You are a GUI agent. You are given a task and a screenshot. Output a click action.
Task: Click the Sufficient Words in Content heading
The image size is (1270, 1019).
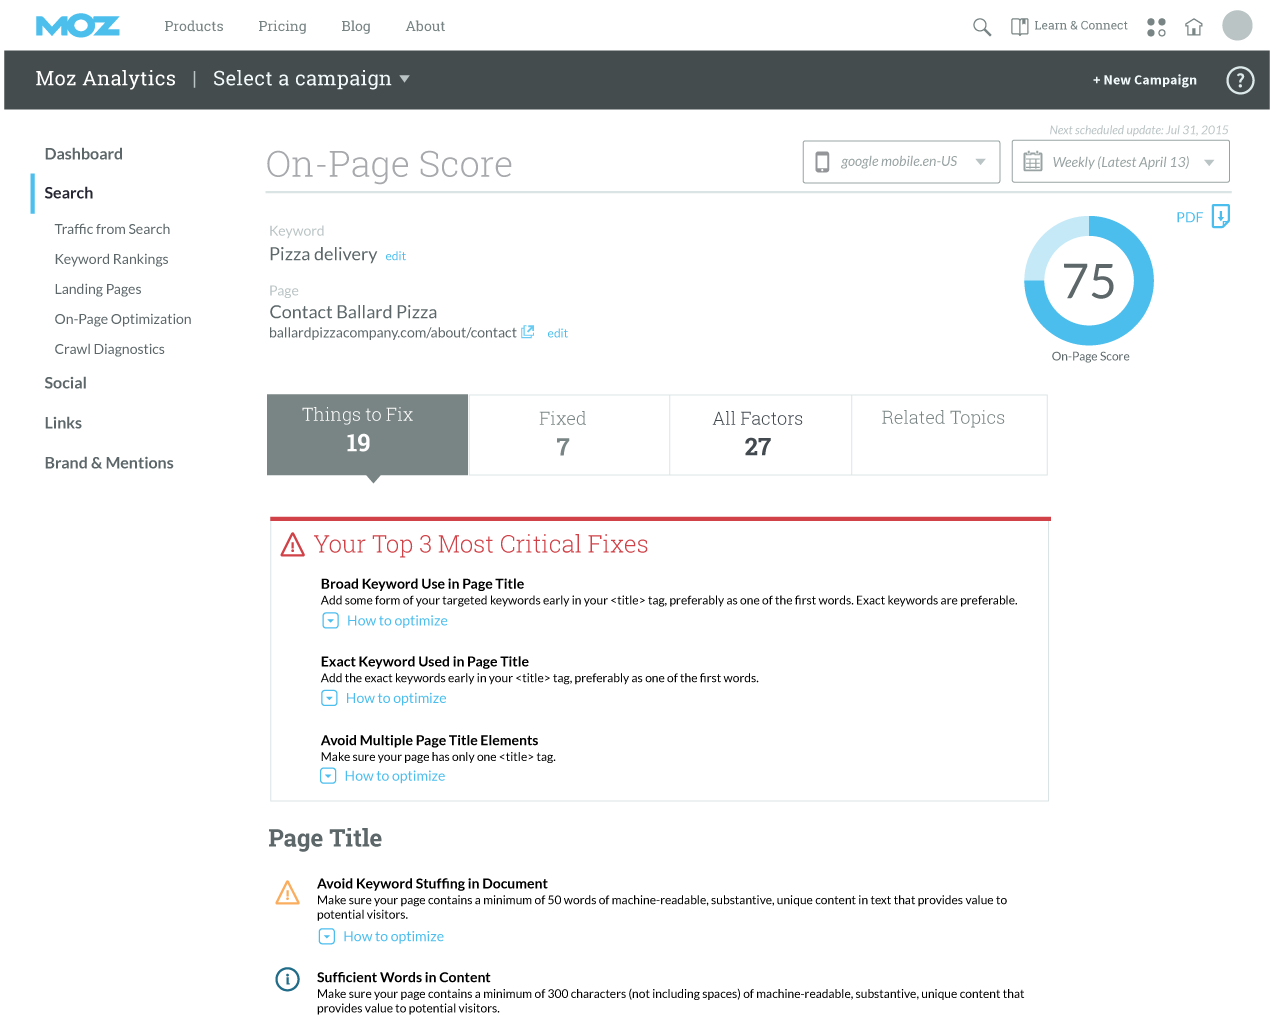pyautogui.click(x=403, y=978)
